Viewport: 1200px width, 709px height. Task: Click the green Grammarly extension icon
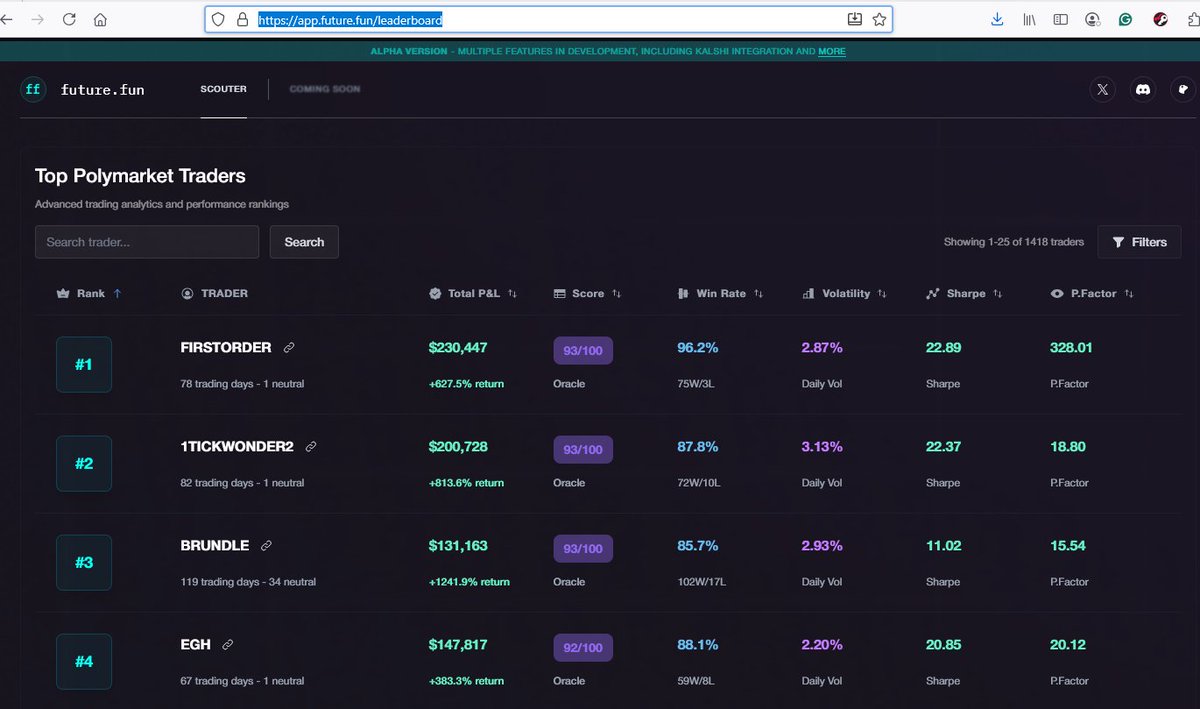coord(1126,19)
